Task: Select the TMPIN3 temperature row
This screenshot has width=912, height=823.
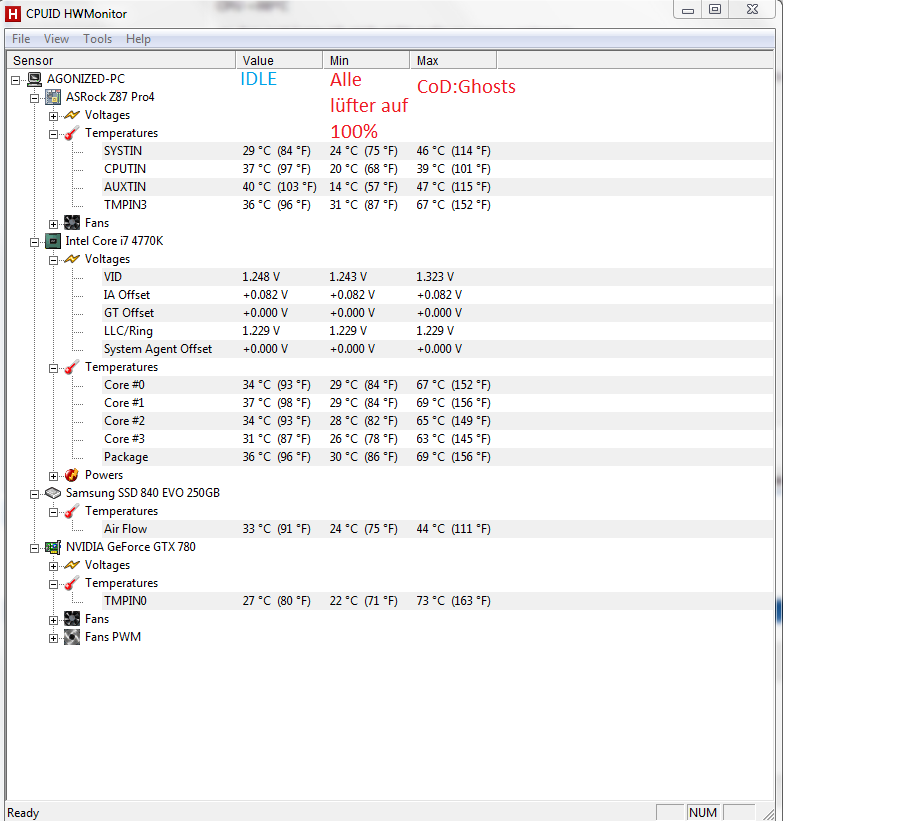Action: [x=436, y=205]
